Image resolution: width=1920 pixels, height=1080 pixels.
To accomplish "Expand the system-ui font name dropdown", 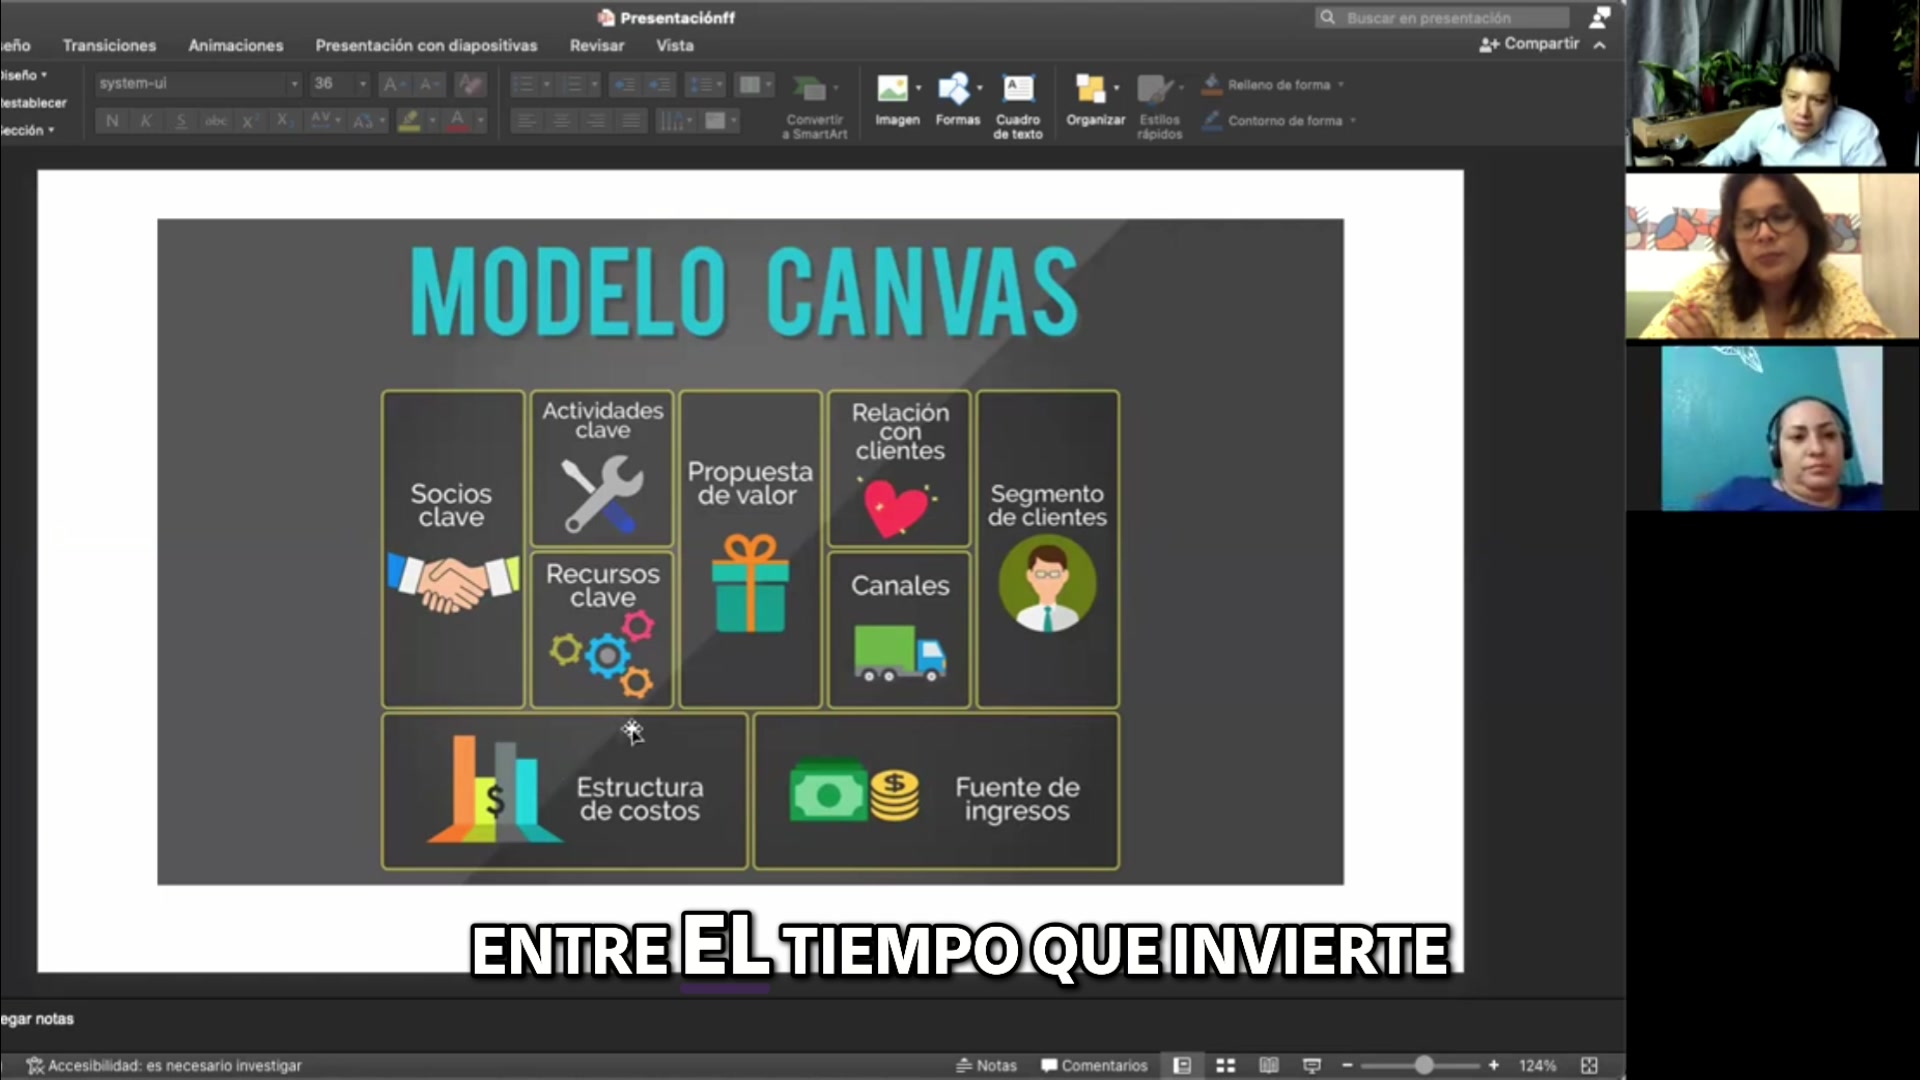I will pyautogui.click(x=294, y=84).
